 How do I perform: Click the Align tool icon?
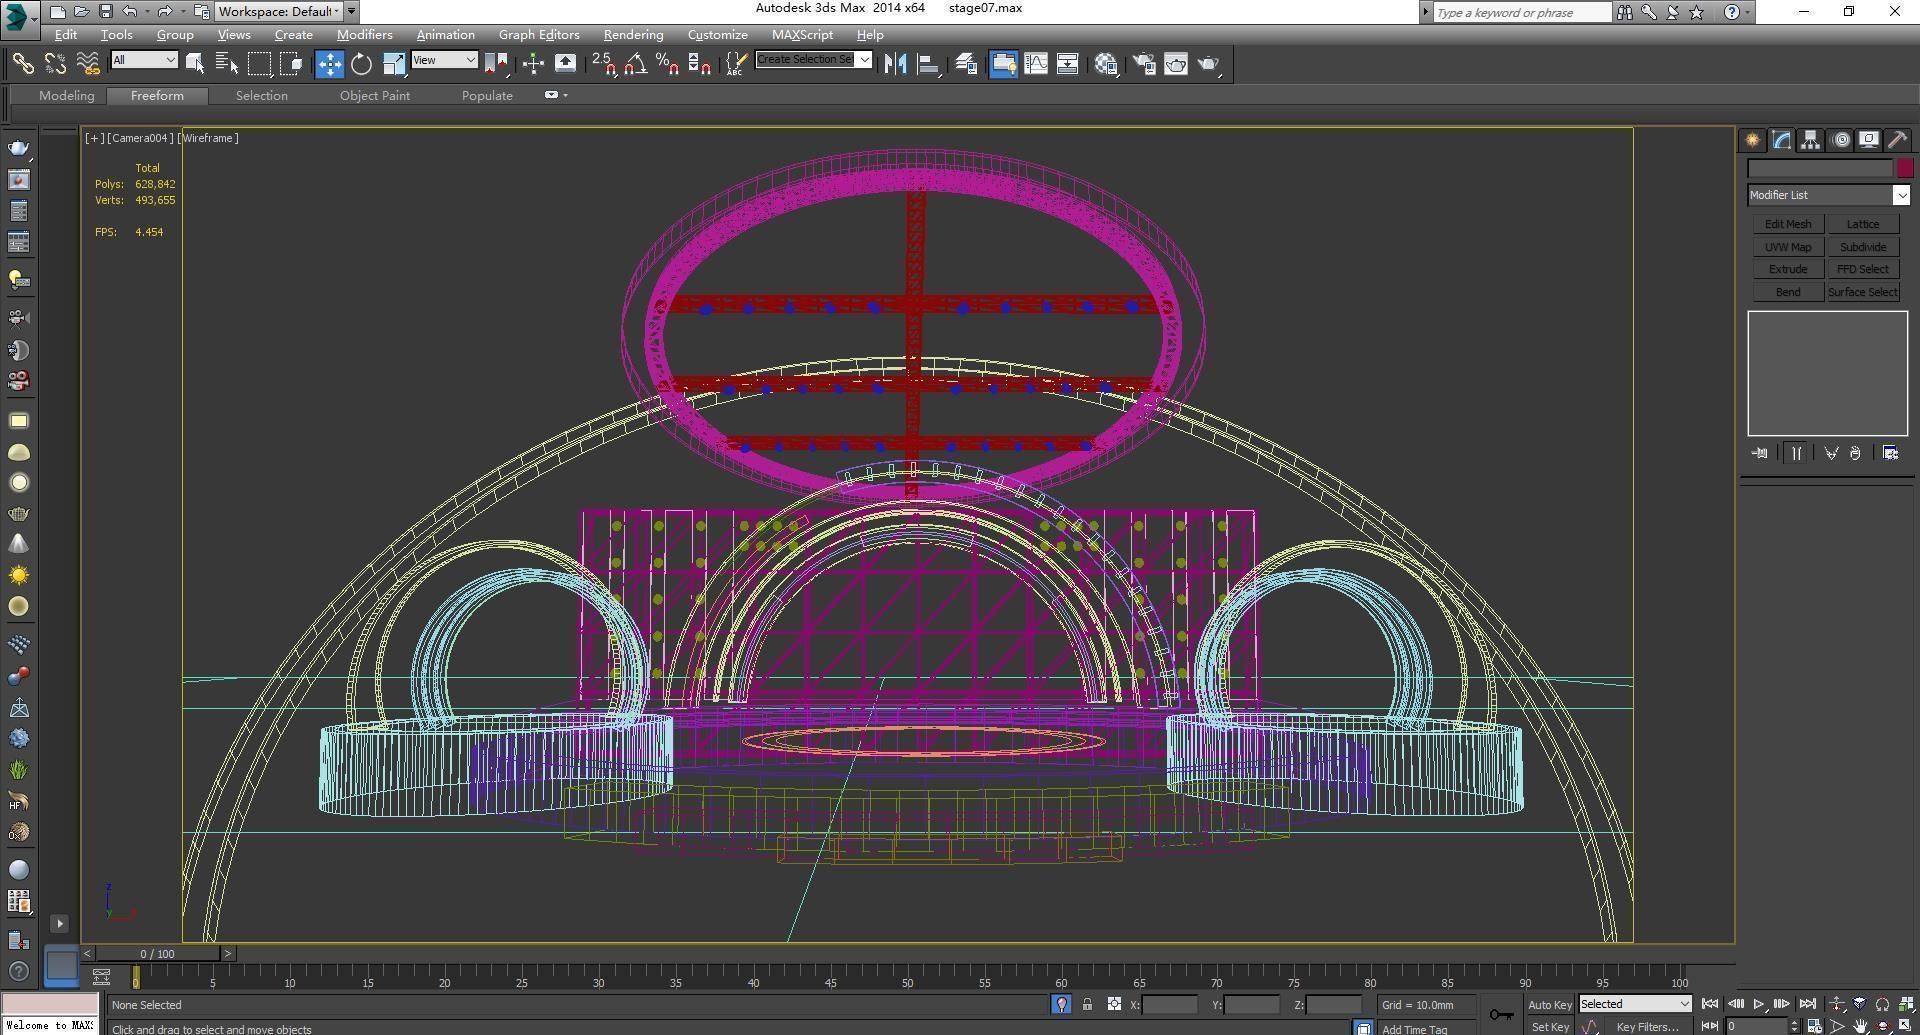click(928, 64)
